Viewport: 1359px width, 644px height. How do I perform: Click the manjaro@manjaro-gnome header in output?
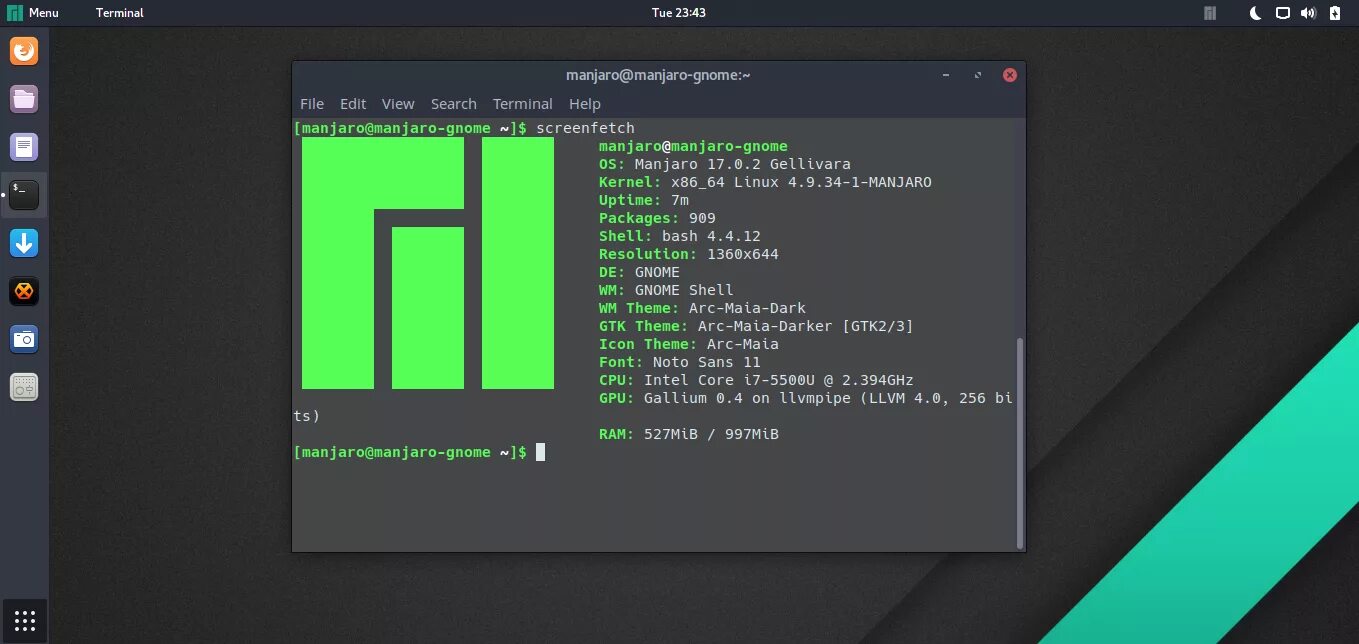tap(693, 146)
